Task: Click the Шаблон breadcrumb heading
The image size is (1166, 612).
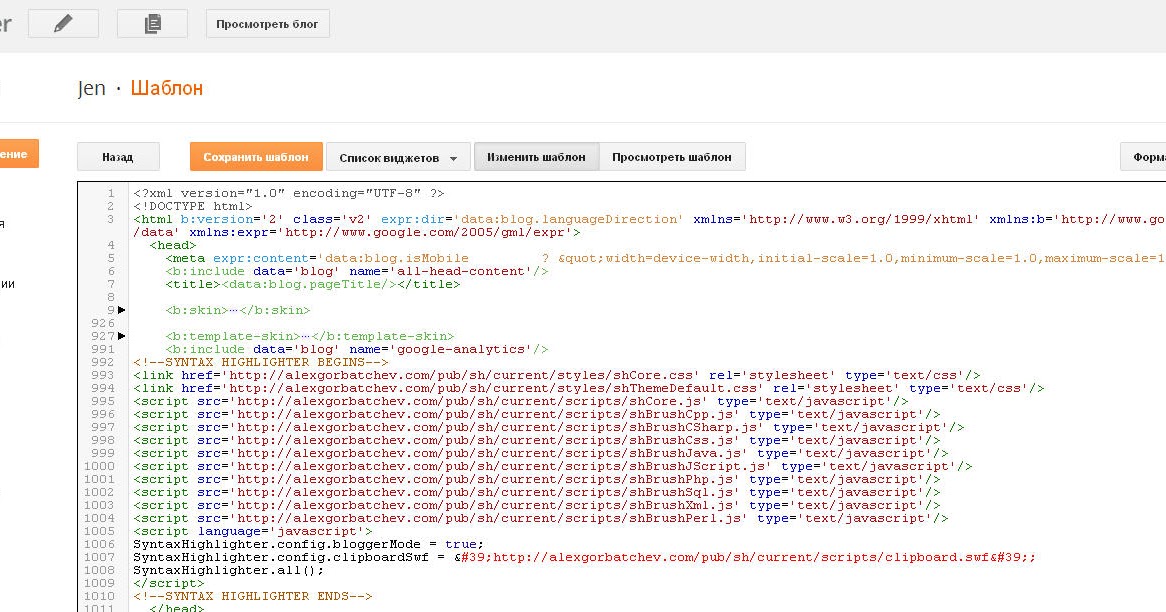Action: click(x=167, y=88)
